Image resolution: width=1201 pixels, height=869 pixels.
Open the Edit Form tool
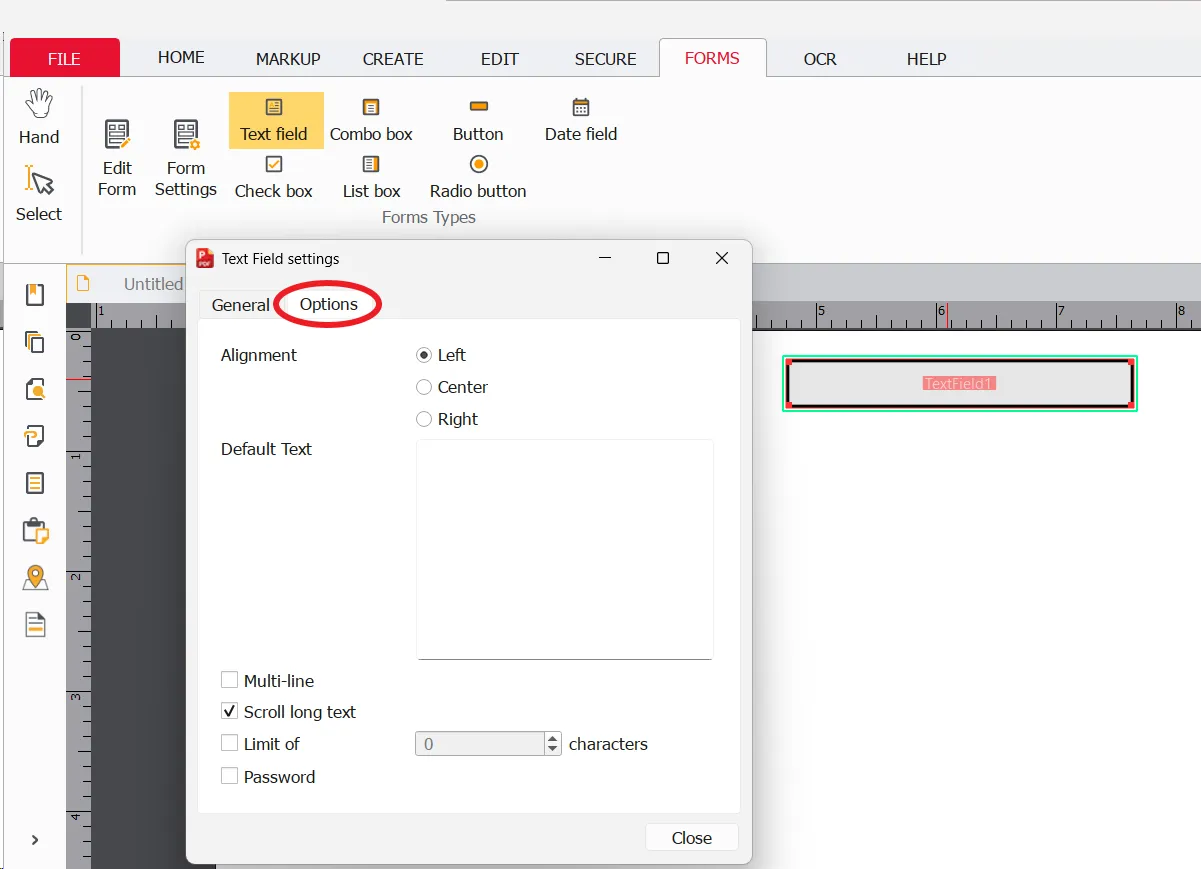click(117, 158)
